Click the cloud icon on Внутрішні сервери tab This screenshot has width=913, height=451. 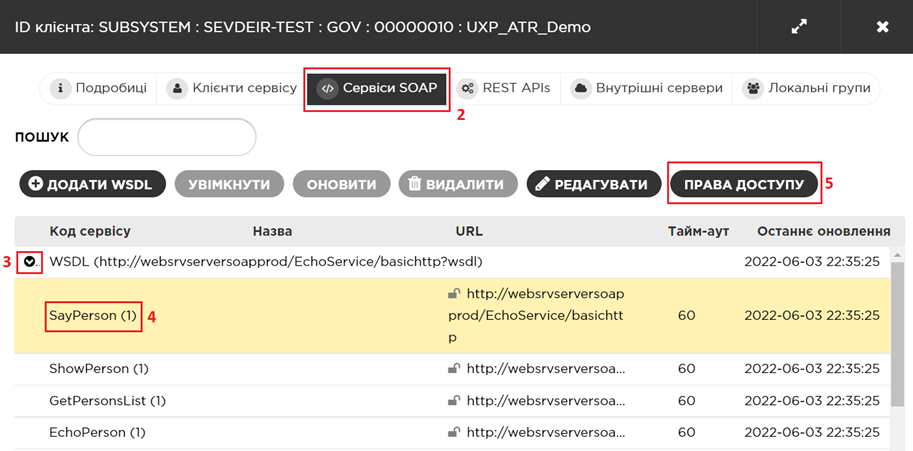[x=581, y=88]
